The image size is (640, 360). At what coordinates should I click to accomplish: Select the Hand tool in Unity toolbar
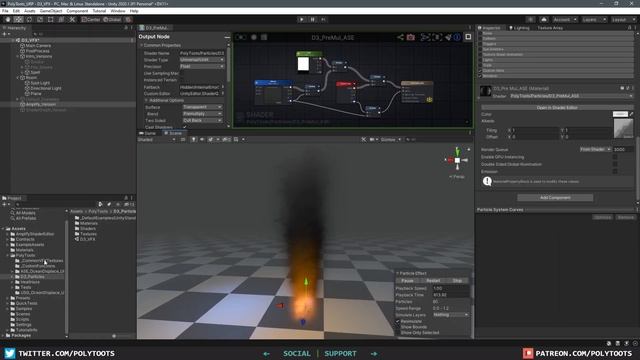pyautogui.click(x=8, y=19)
